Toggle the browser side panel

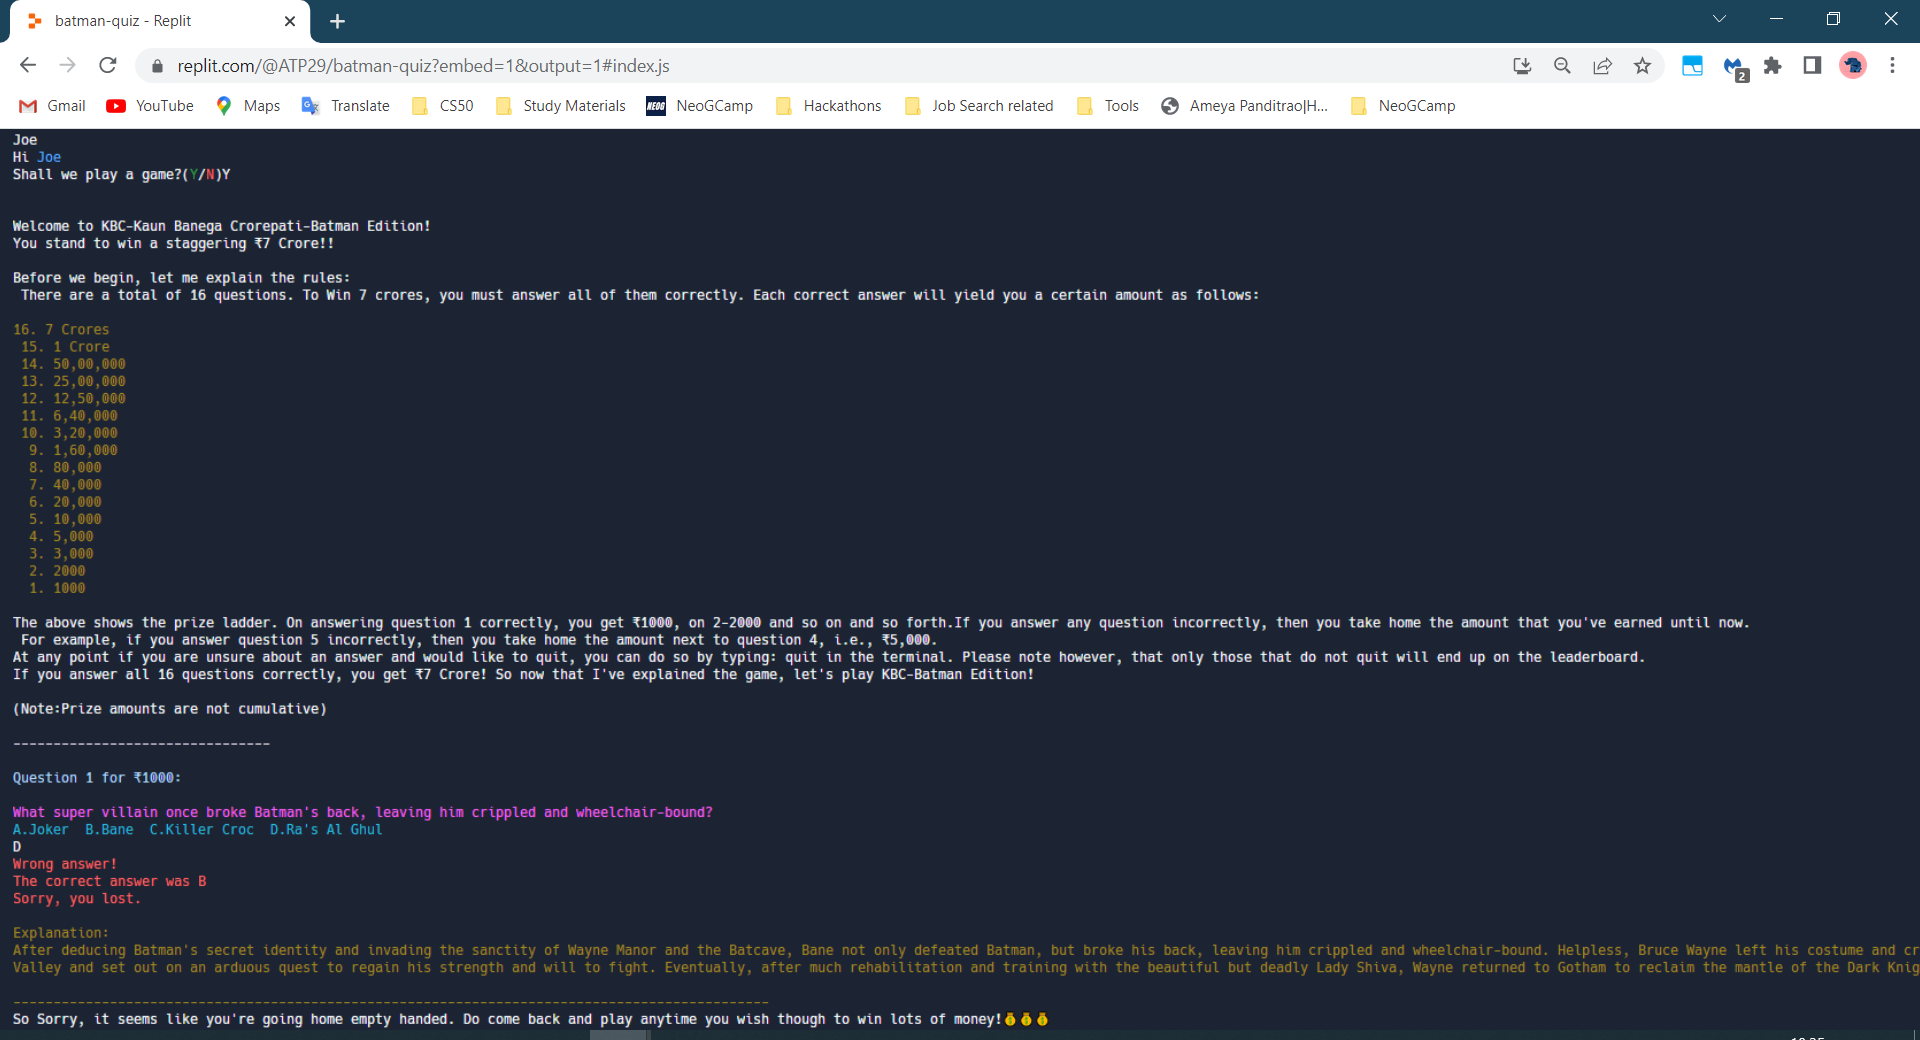click(x=1812, y=66)
